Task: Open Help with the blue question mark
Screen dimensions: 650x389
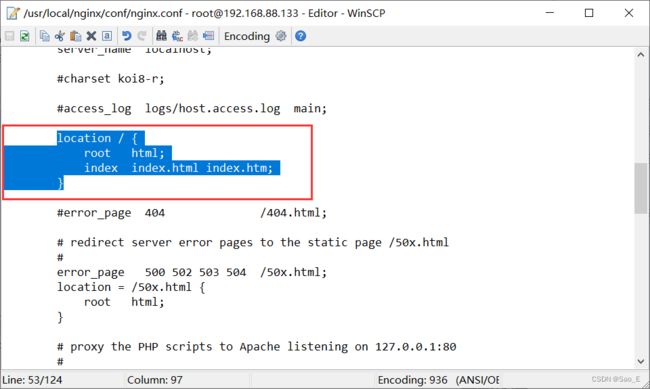Action: [301, 36]
